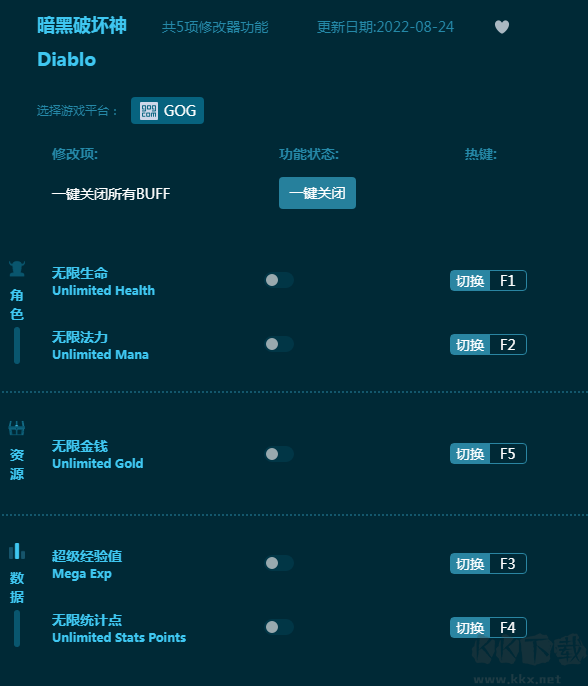This screenshot has height=686, width=588.
Task: Click the 数据 section vertical bar
Action: pos(17,629)
